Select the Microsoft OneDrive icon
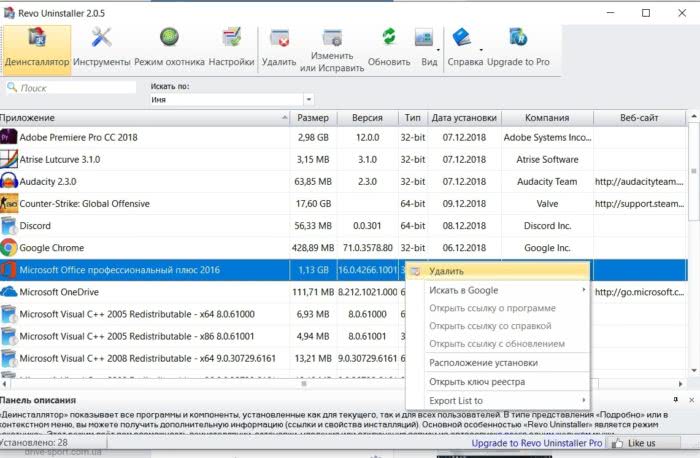The height and width of the screenshot is (458, 700). pos(8,292)
